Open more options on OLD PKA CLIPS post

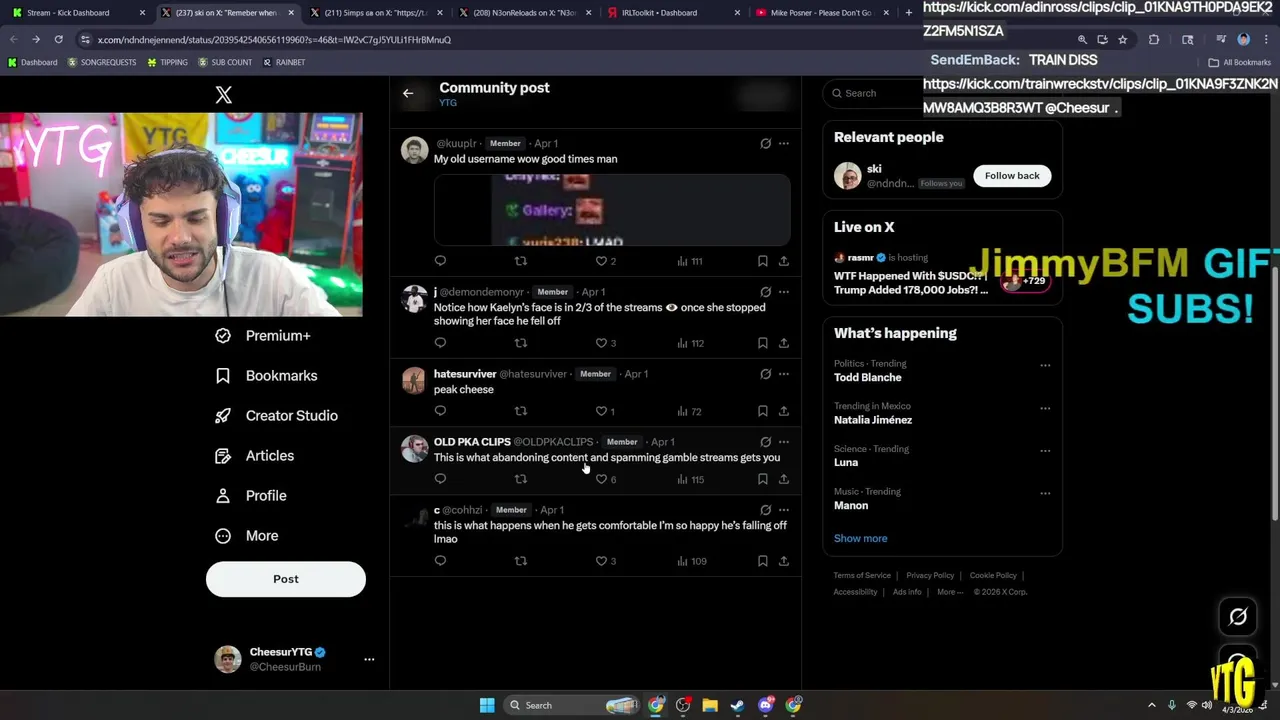pyautogui.click(x=784, y=442)
